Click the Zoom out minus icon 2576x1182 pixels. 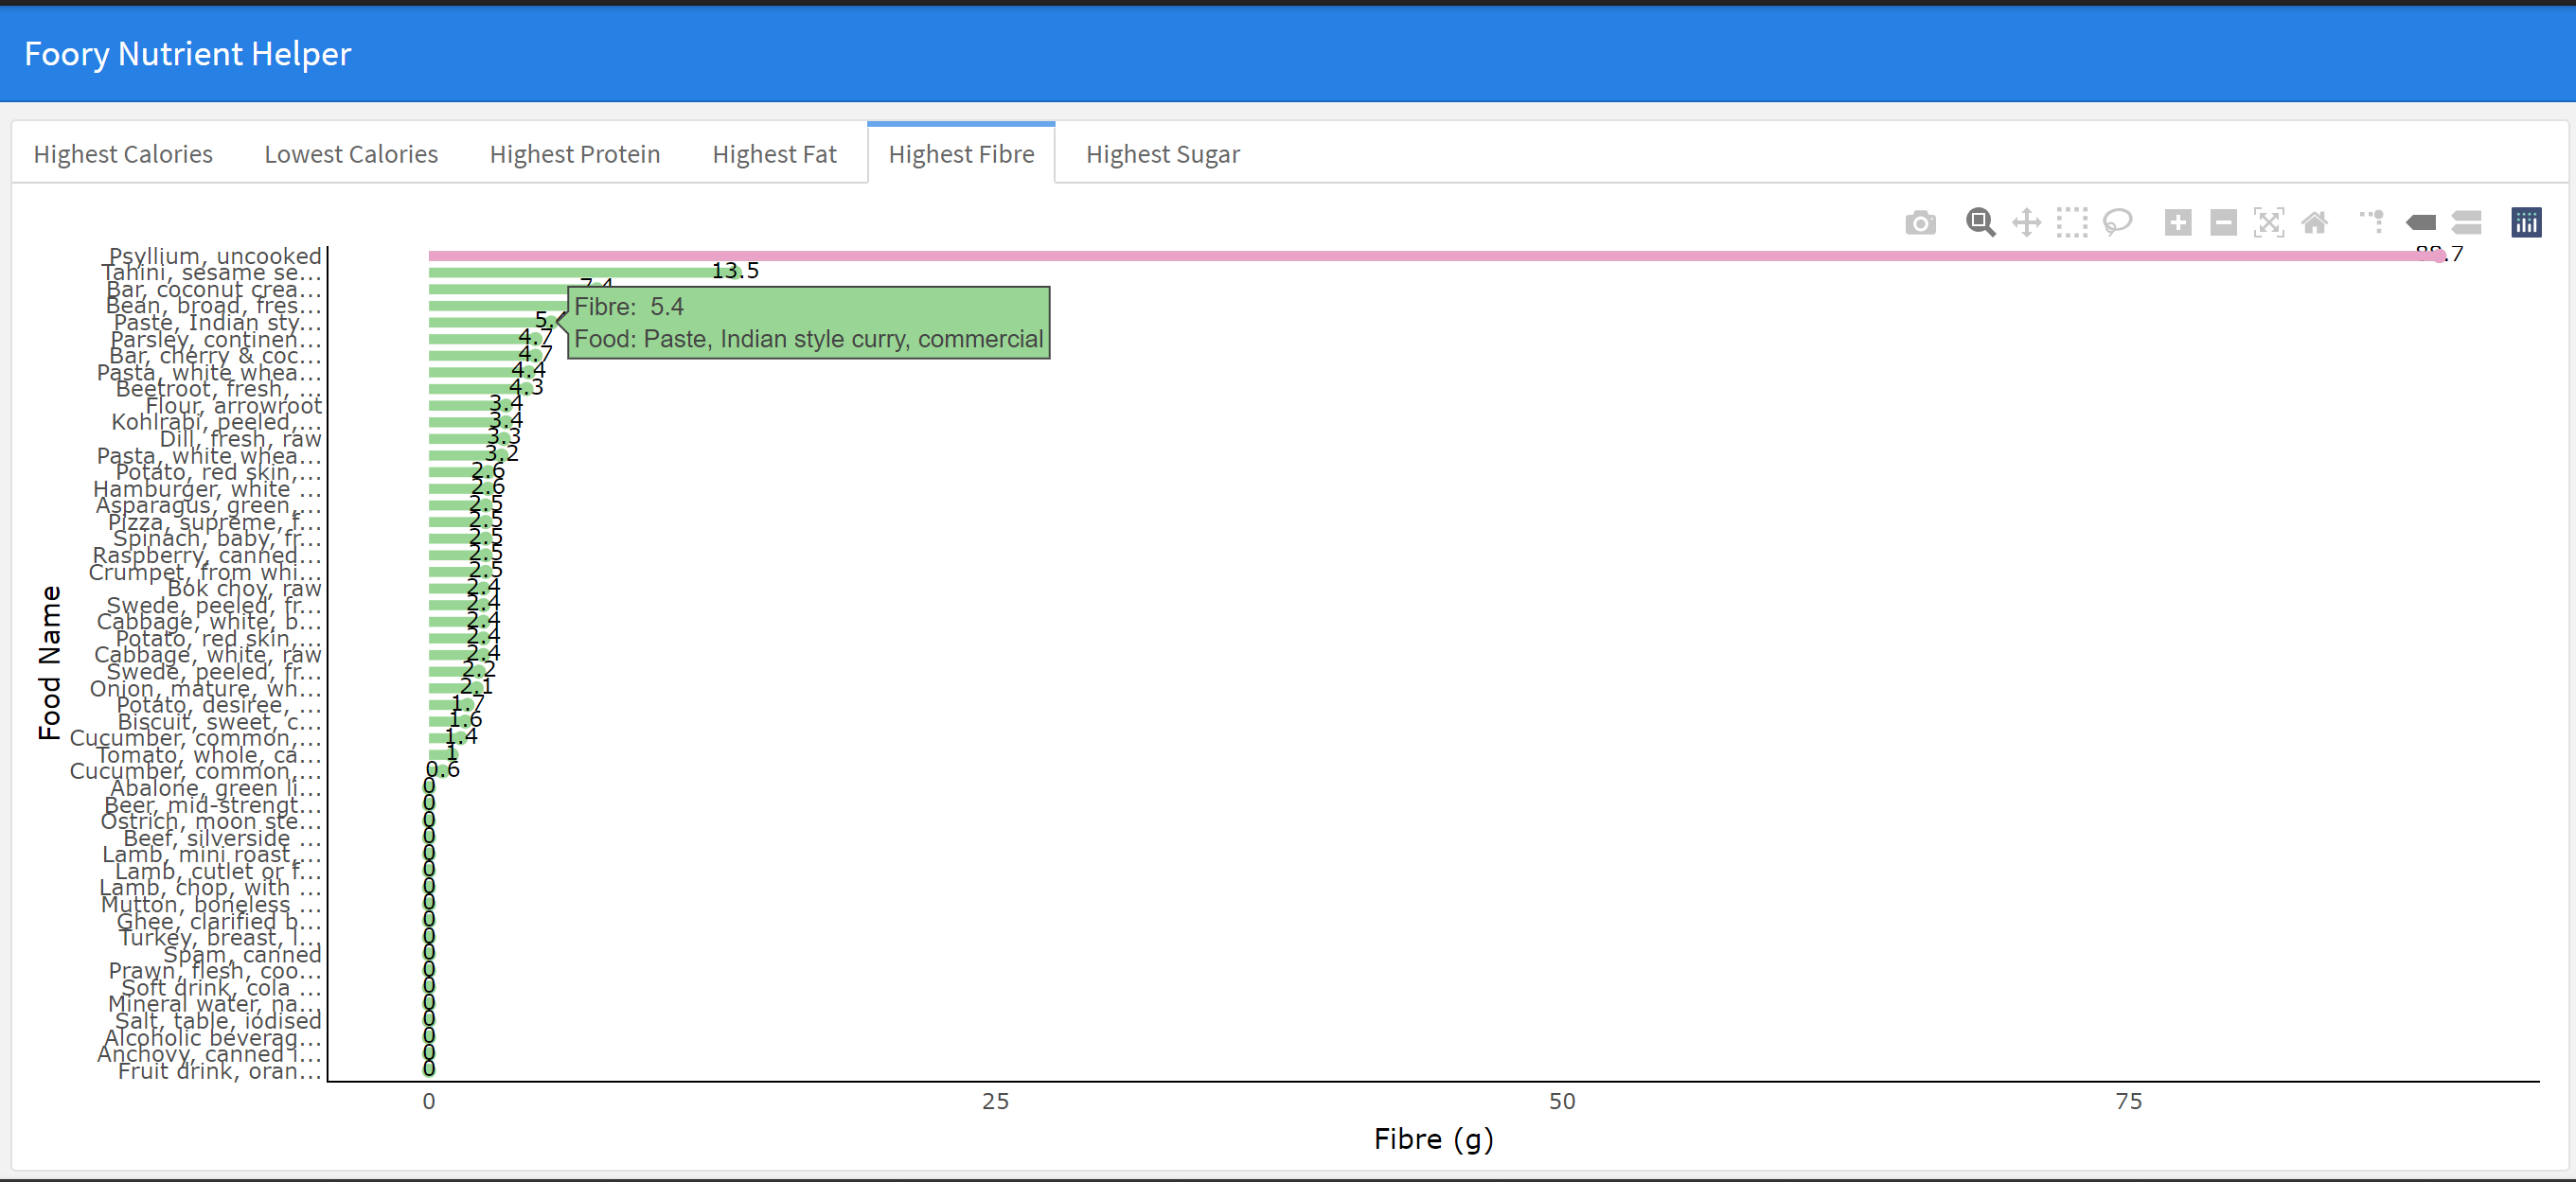pos(2222,222)
